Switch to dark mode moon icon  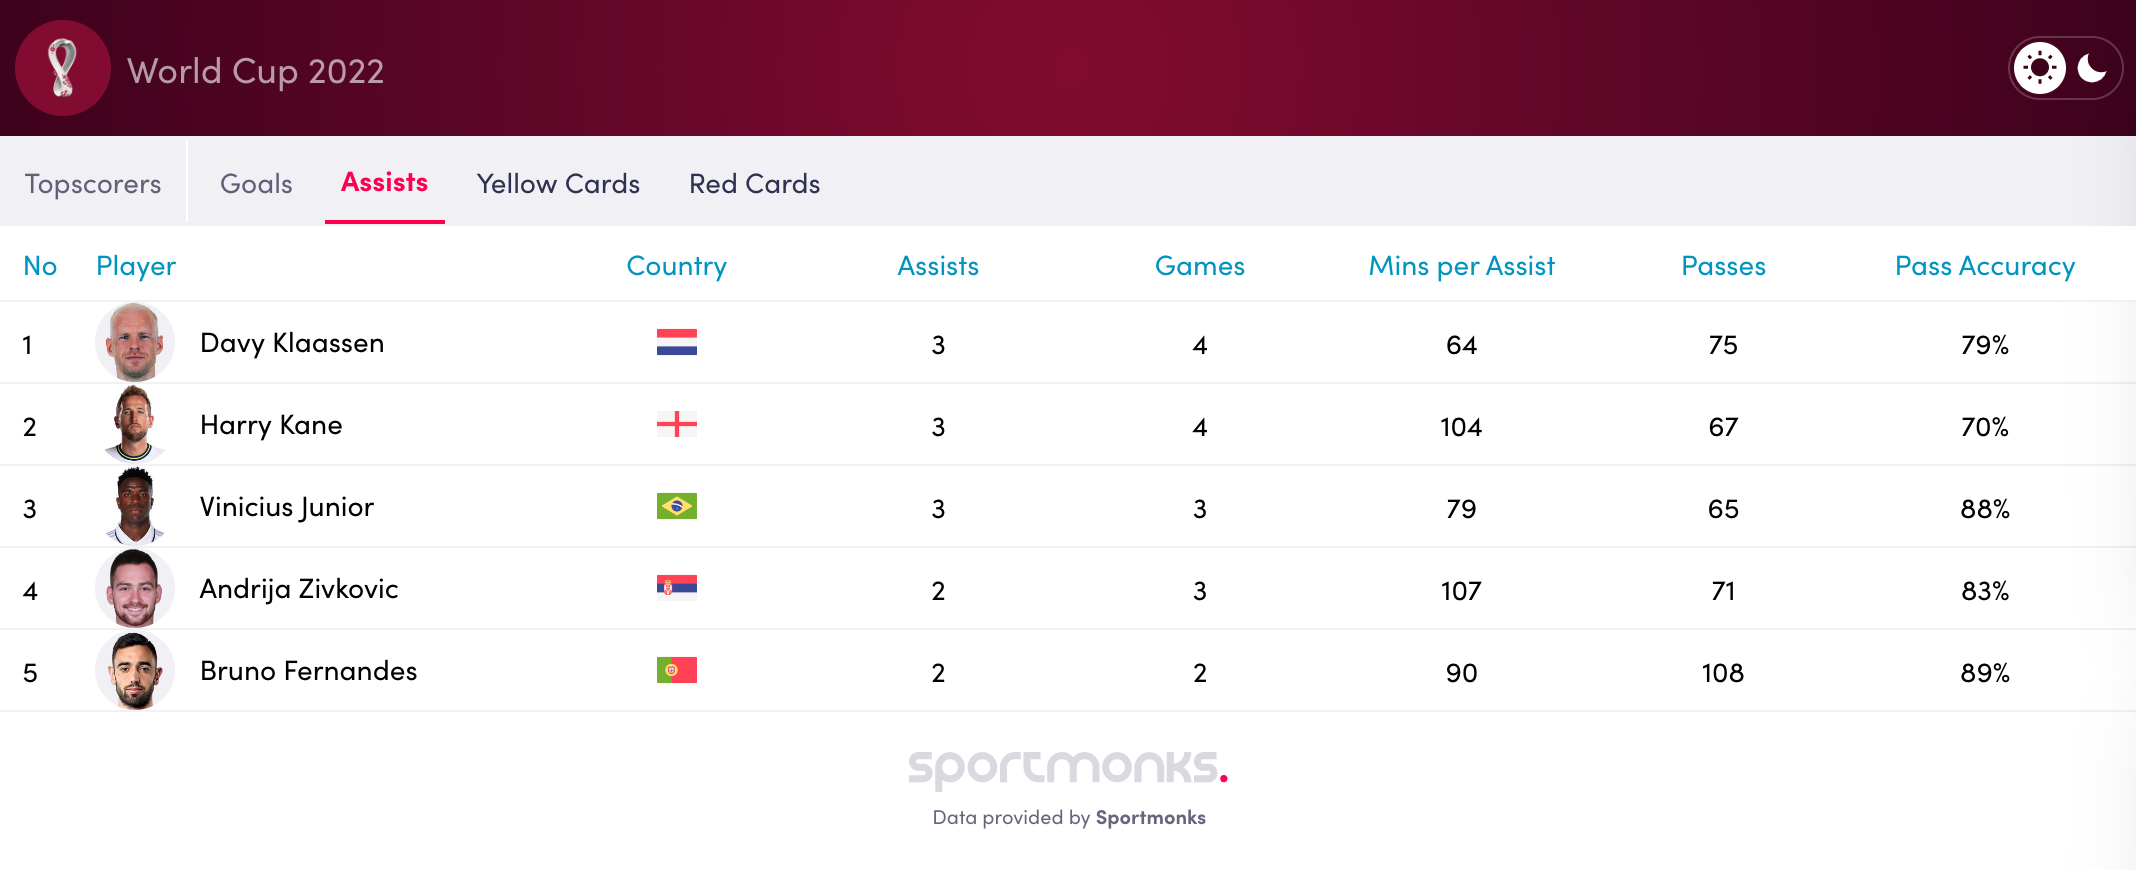click(x=2092, y=68)
